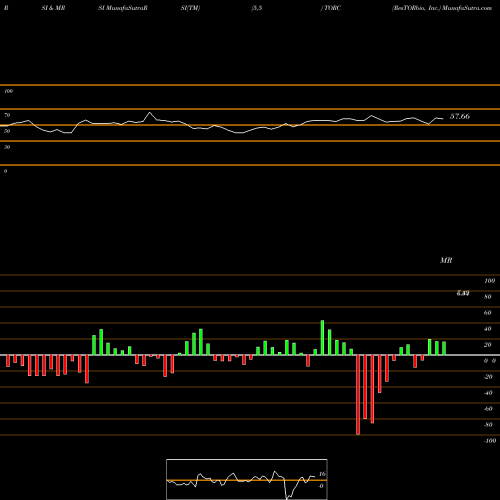
Task: Click the 70 label on the RSI axis
Action: click(x=7, y=115)
